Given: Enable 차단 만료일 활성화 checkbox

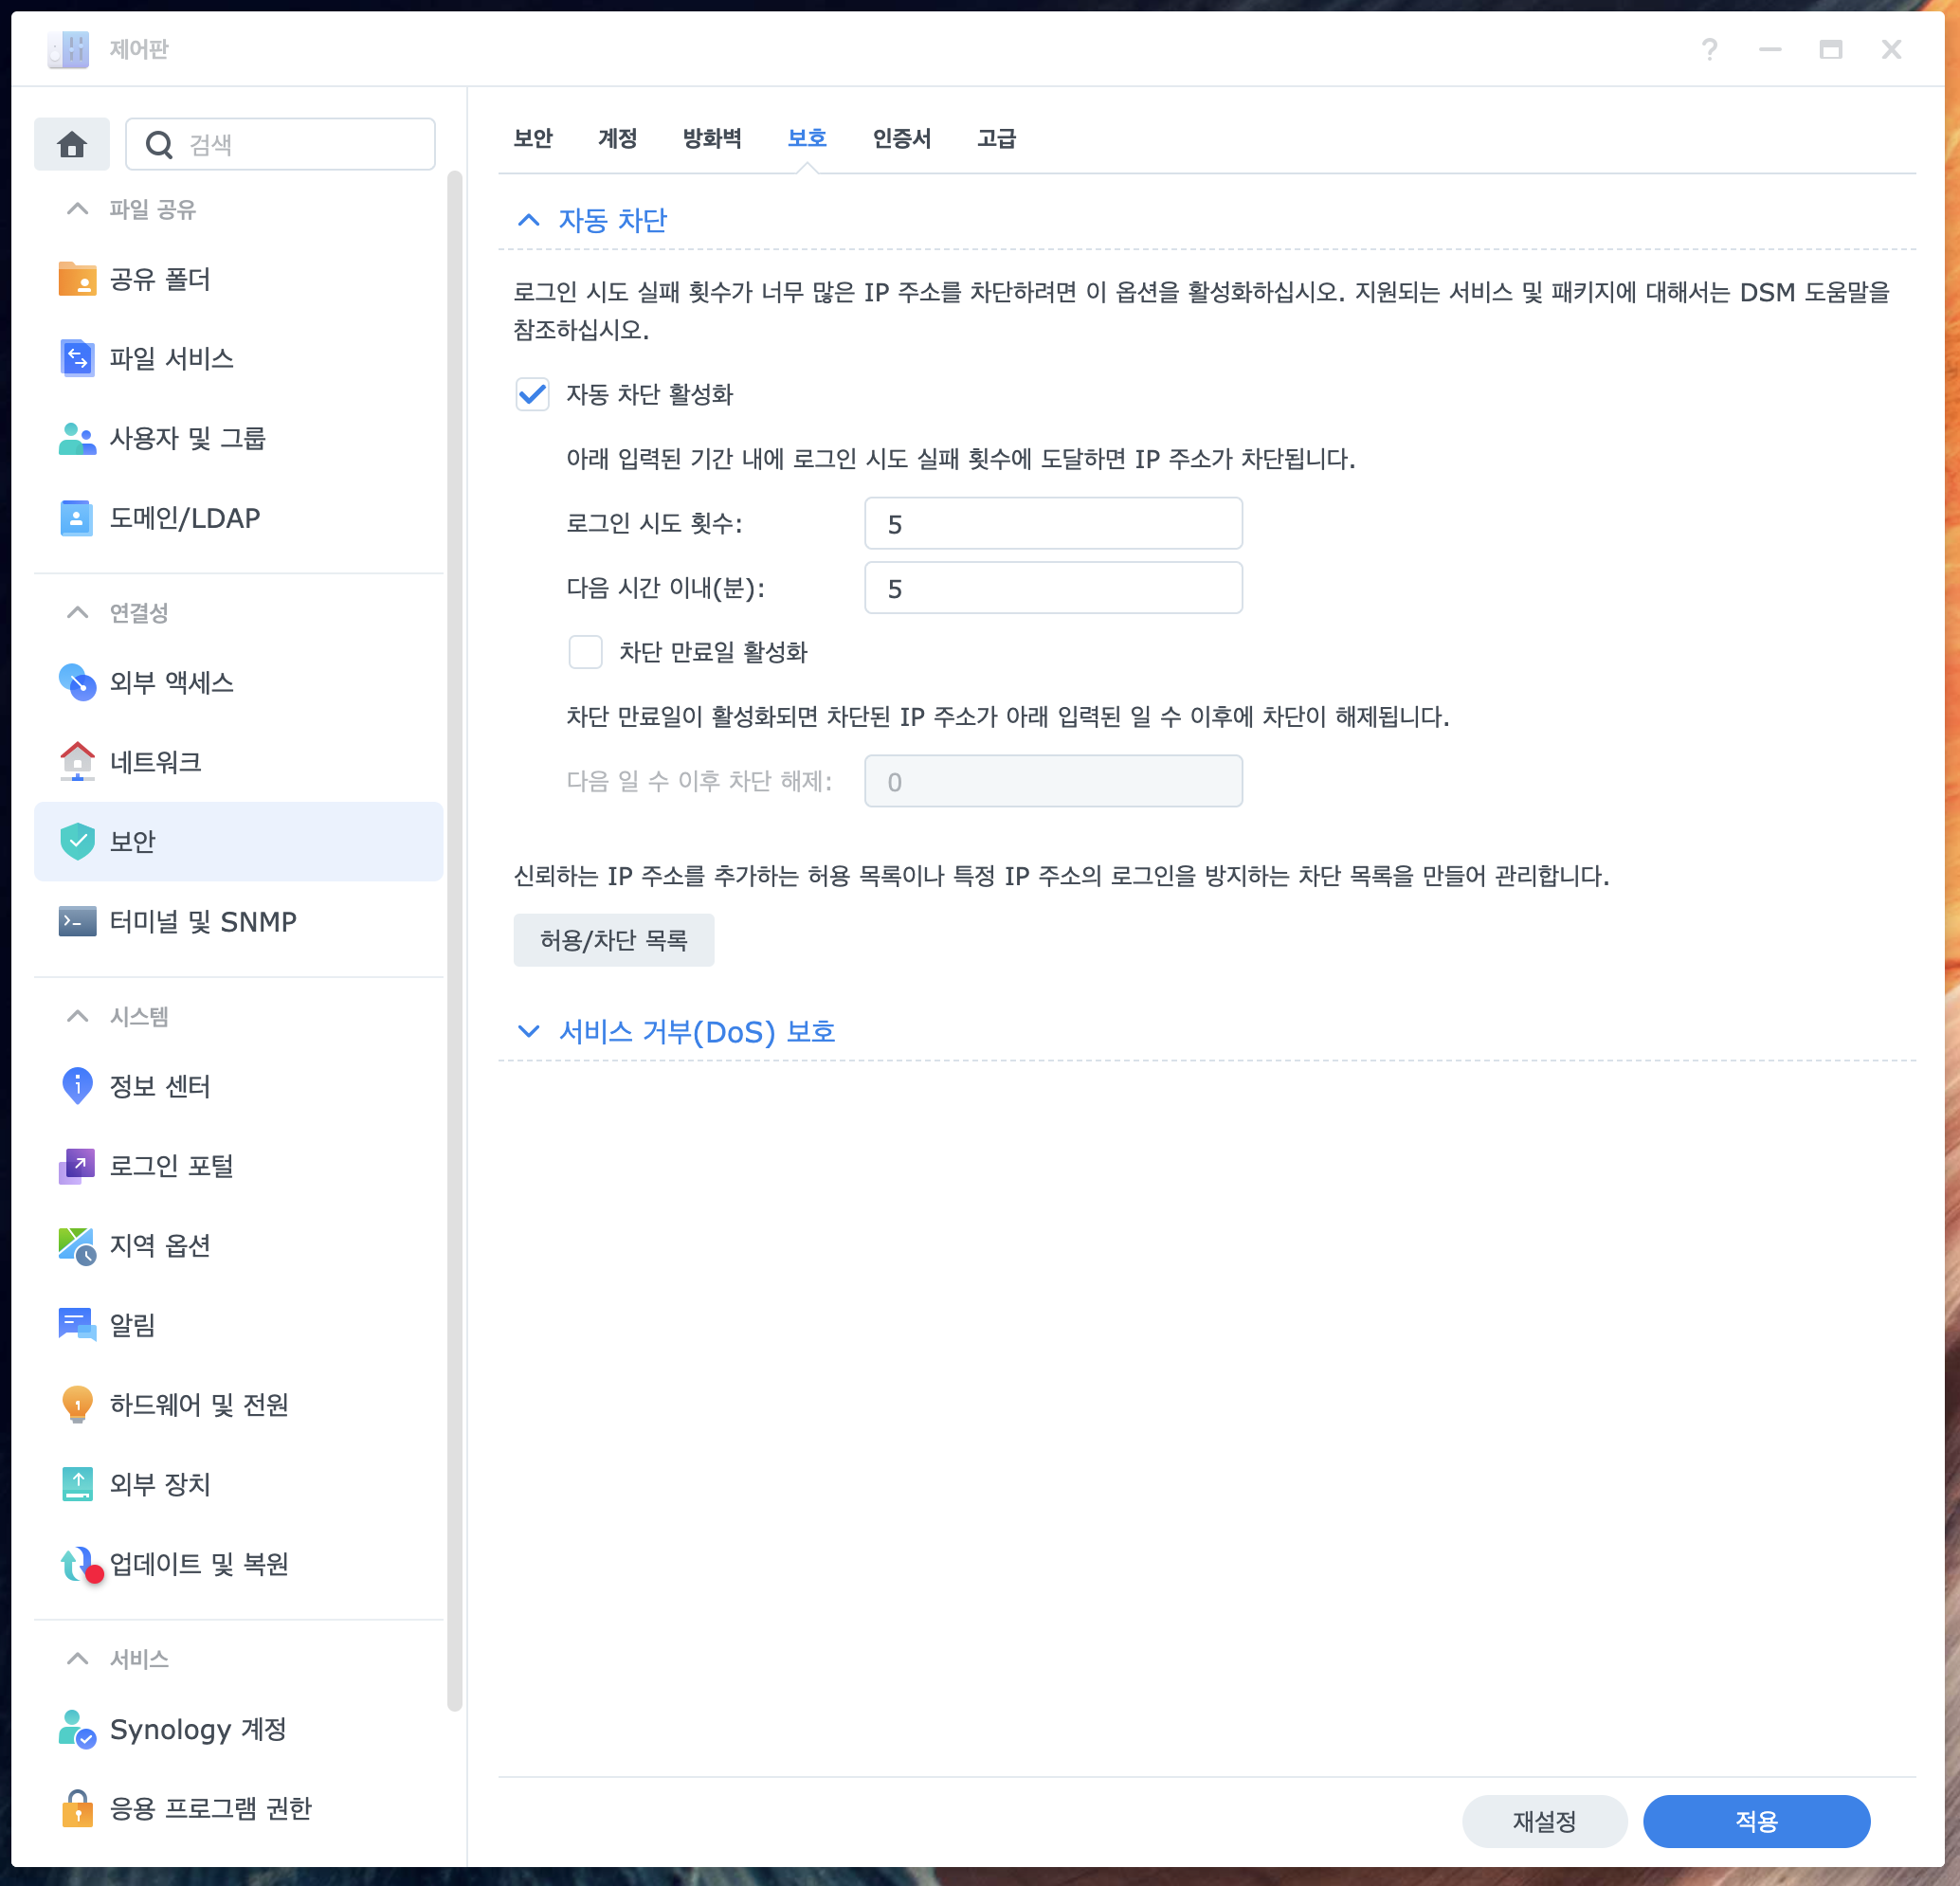Looking at the screenshot, I should click(585, 652).
